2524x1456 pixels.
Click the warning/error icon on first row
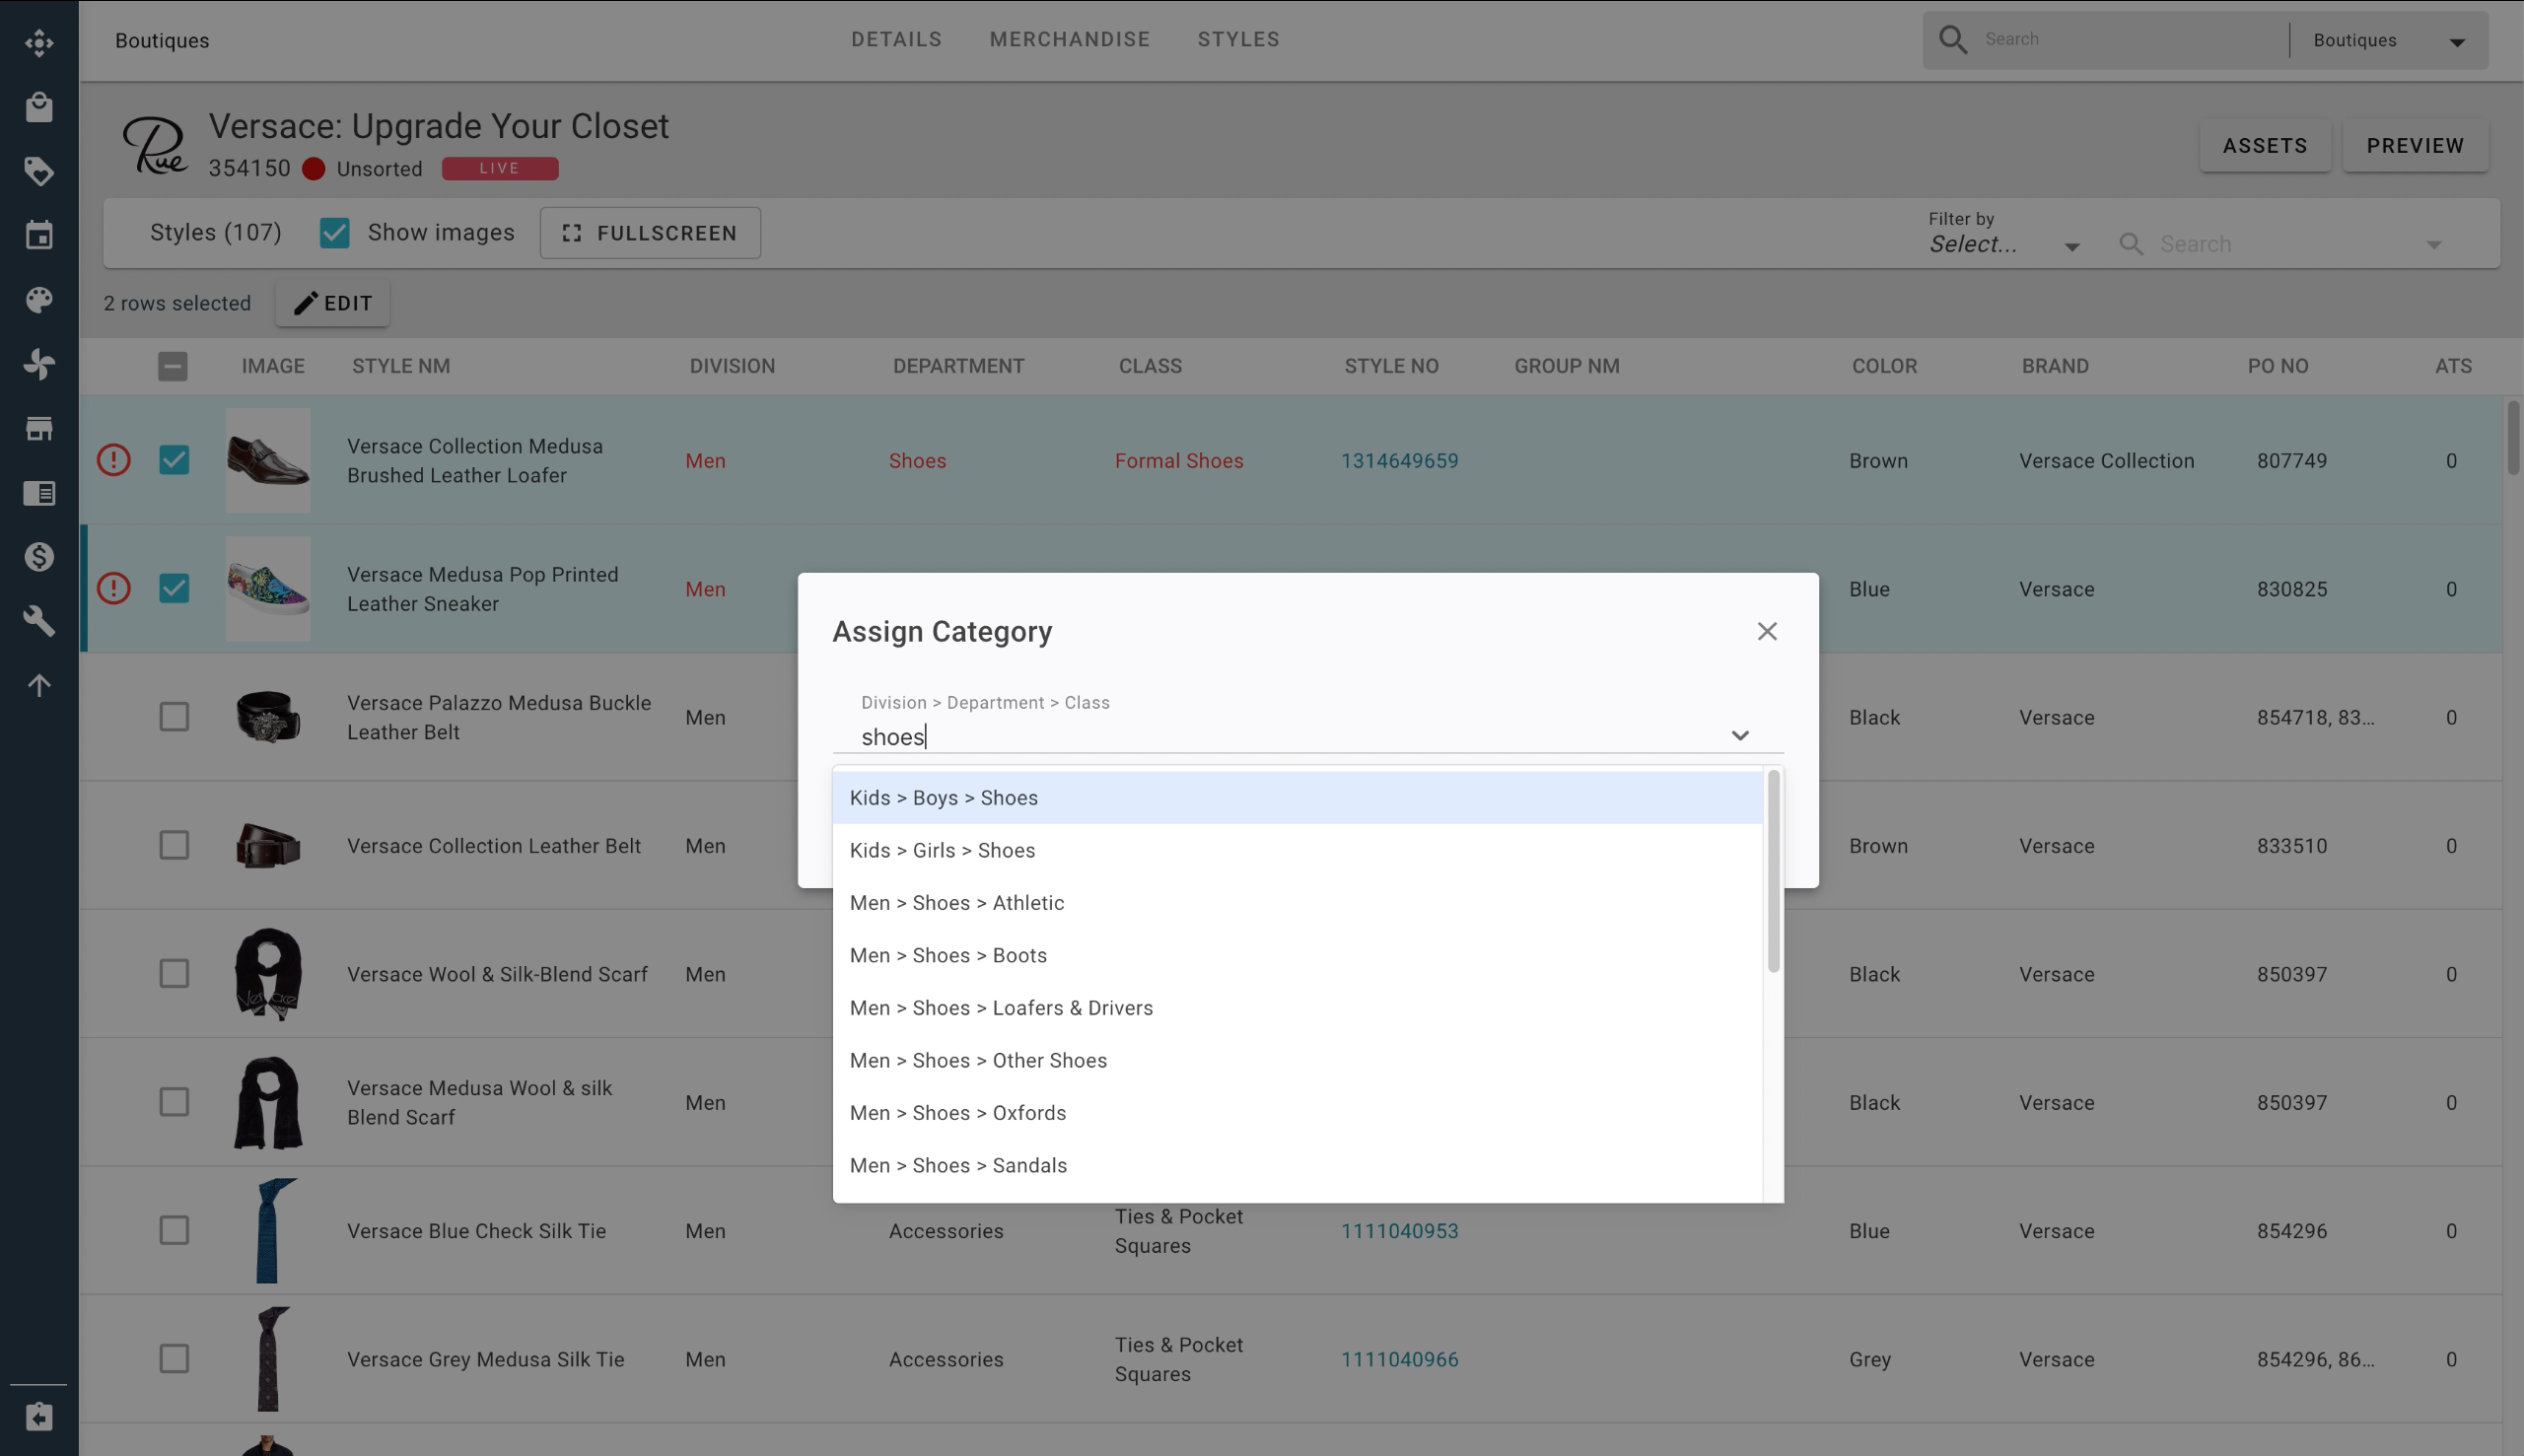(x=112, y=459)
